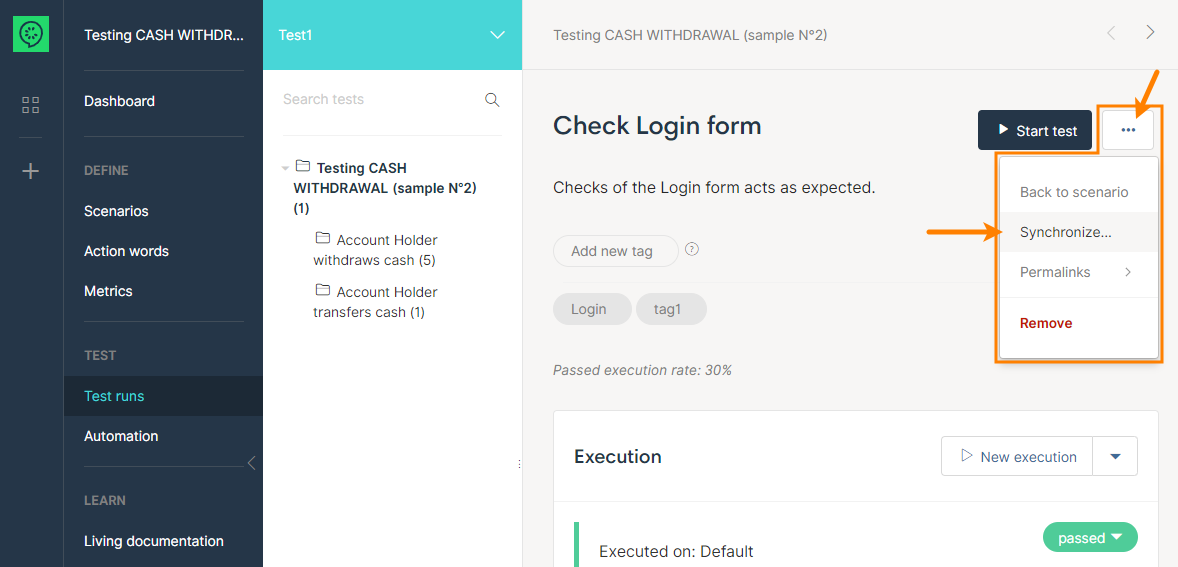Go to previous test with left arrow

(1111, 33)
